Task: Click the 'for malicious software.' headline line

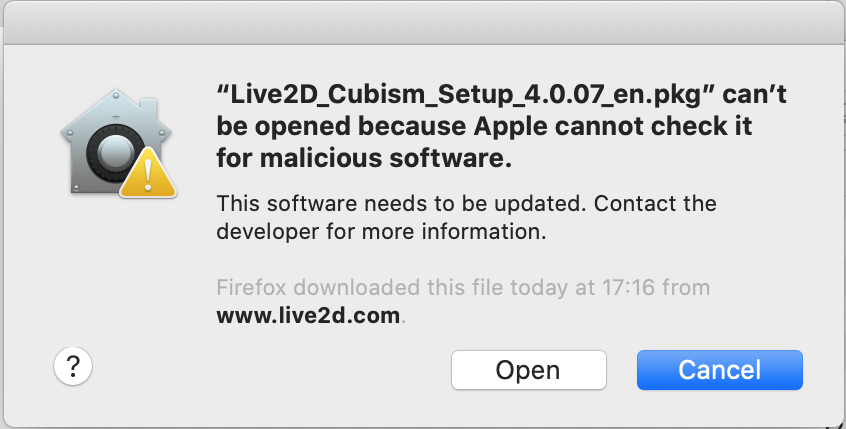Action: pyautogui.click(x=364, y=159)
